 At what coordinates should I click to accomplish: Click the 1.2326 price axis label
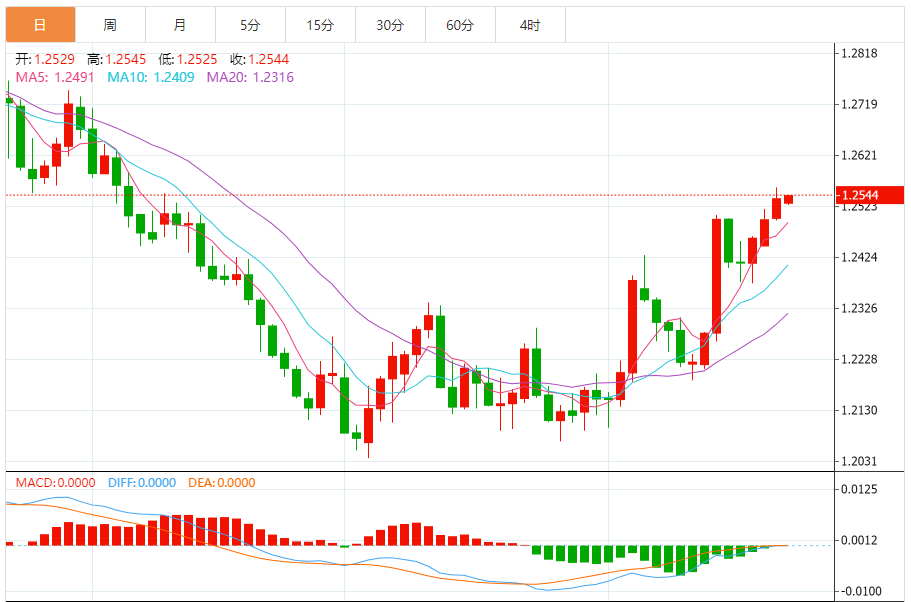coord(860,309)
